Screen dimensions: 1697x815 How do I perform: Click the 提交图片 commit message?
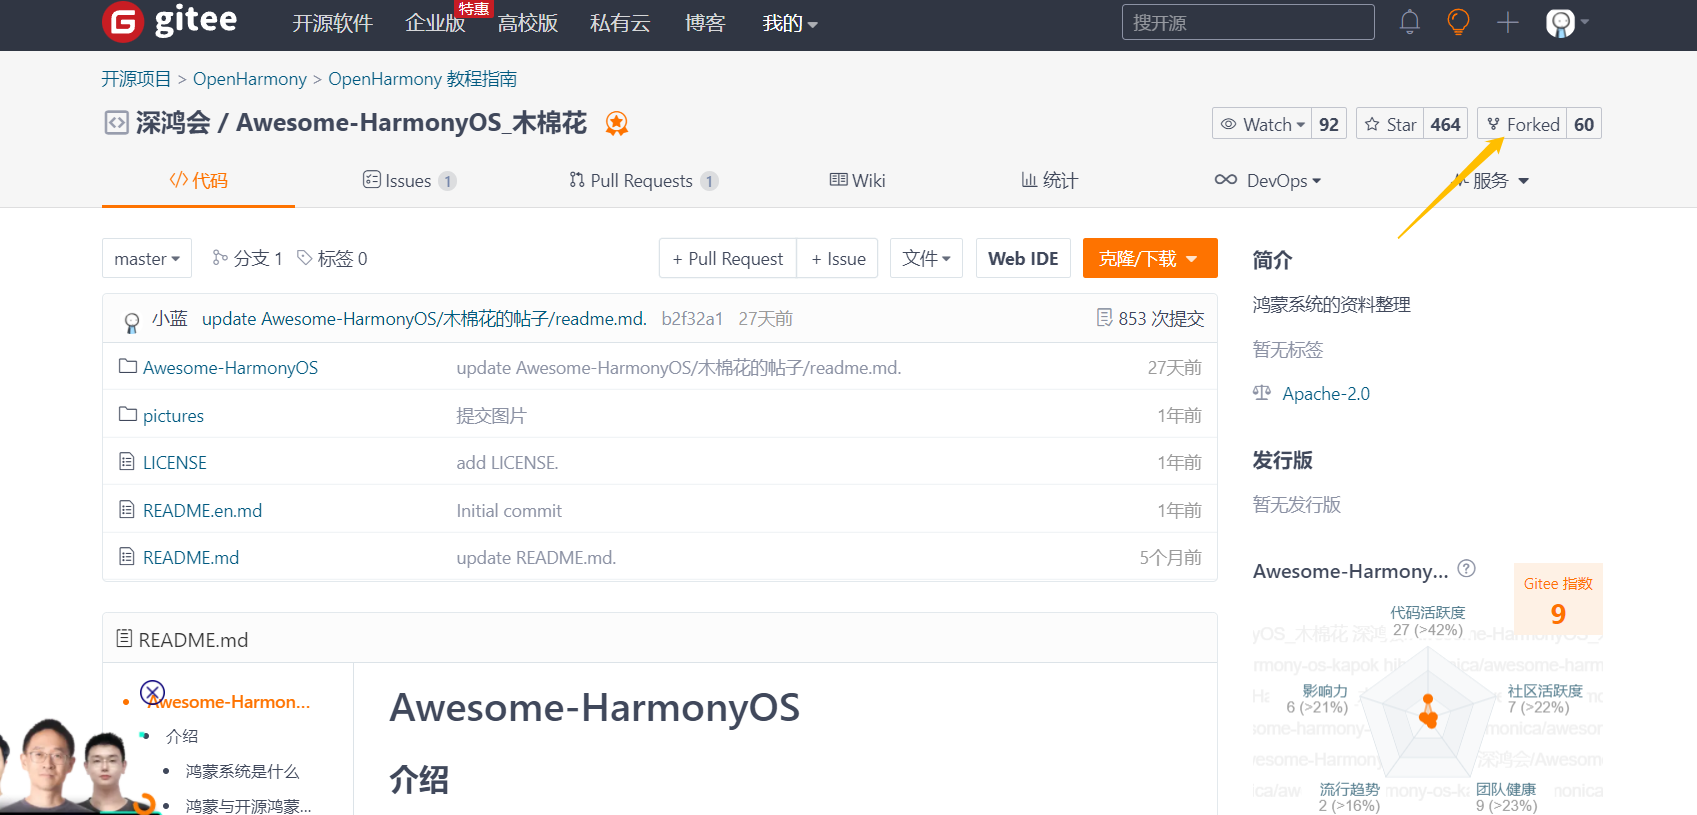coord(491,416)
